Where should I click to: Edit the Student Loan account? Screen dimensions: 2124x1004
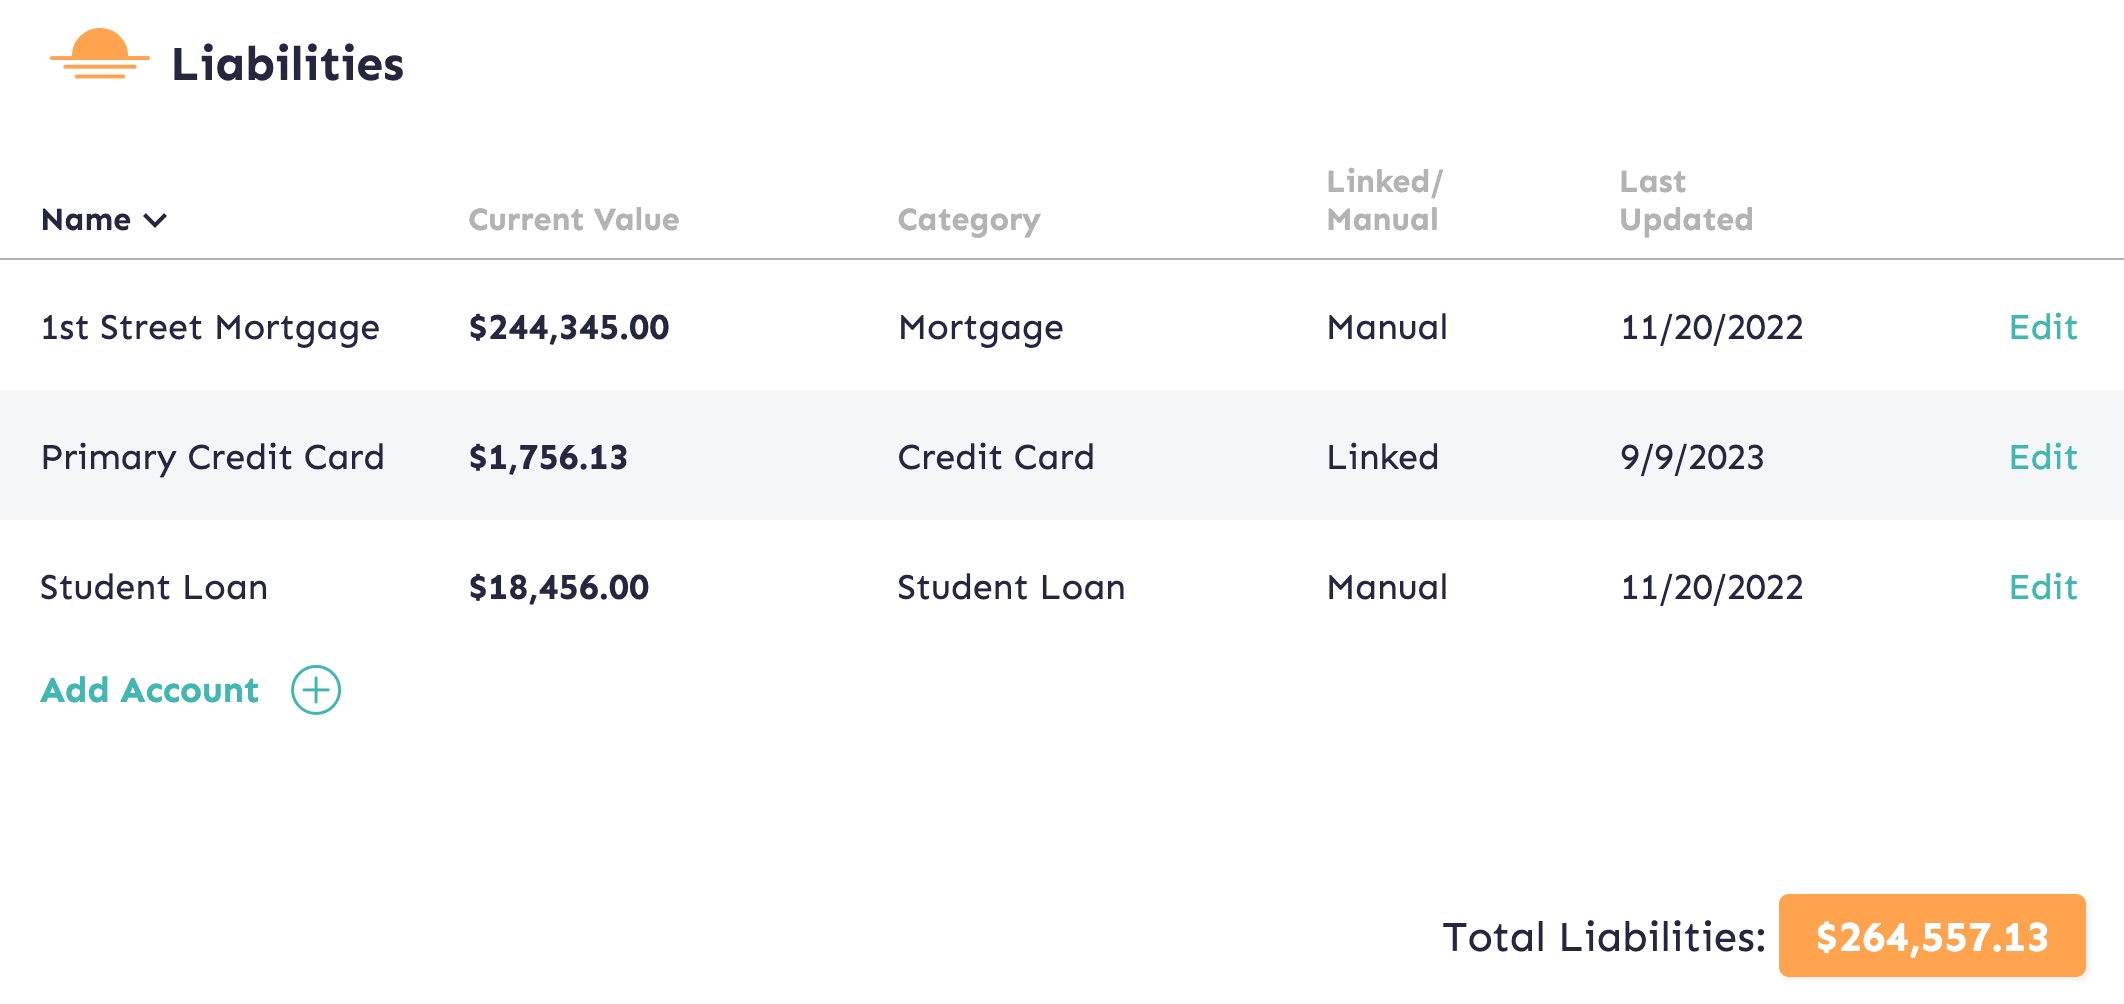coord(2043,587)
